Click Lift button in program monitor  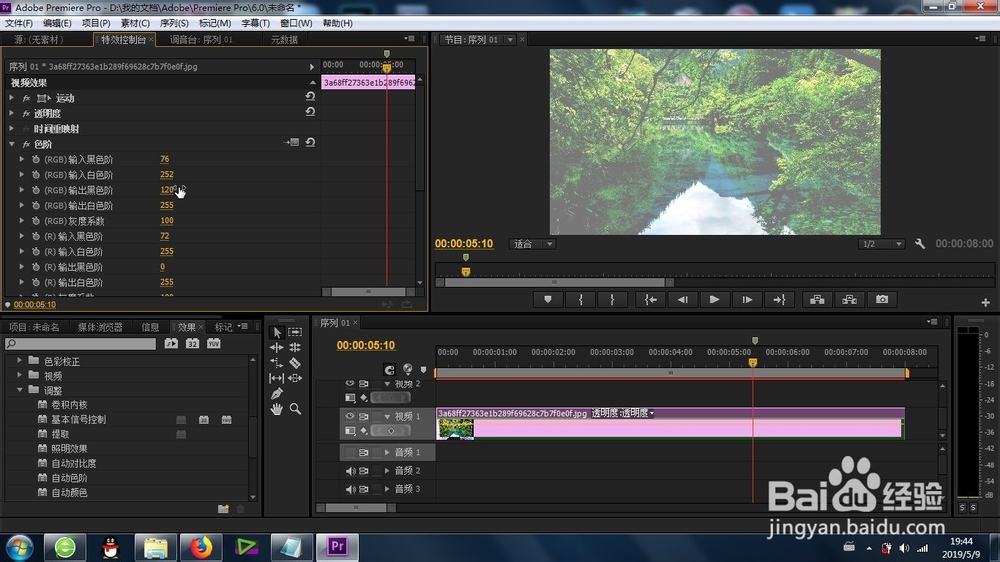pyautogui.click(x=817, y=299)
